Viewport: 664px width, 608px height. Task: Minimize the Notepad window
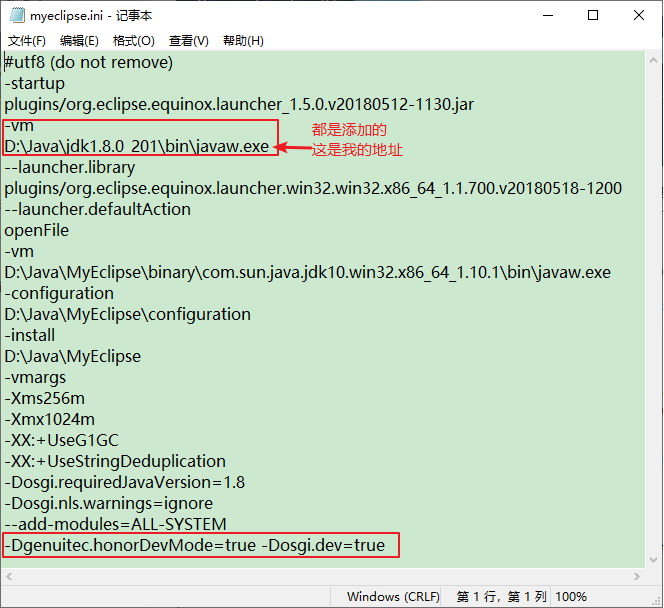[x=548, y=15]
